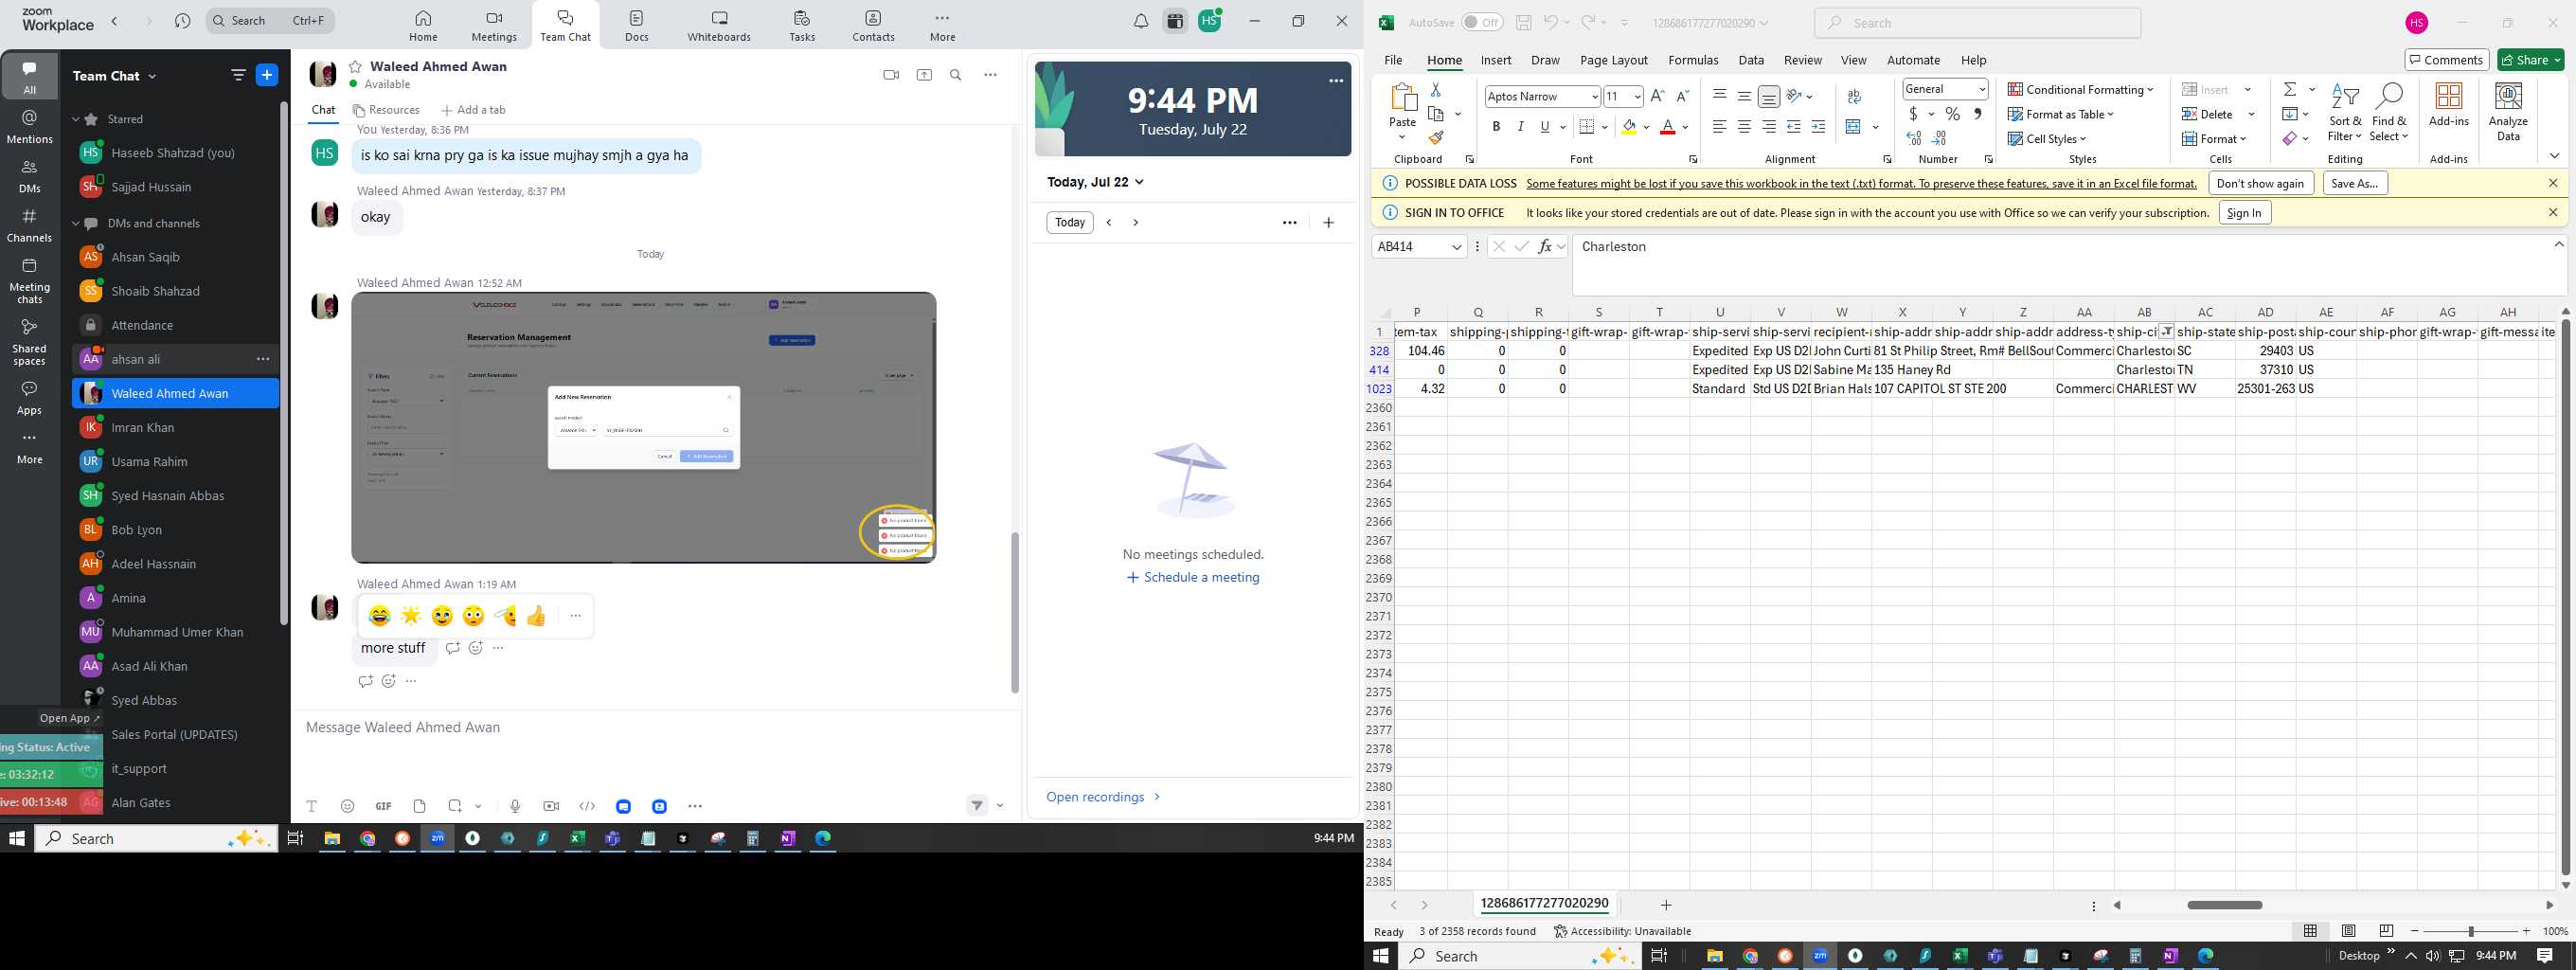Click Today button in Zoom calendar panel
2576x970 pixels.
[1069, 222]
